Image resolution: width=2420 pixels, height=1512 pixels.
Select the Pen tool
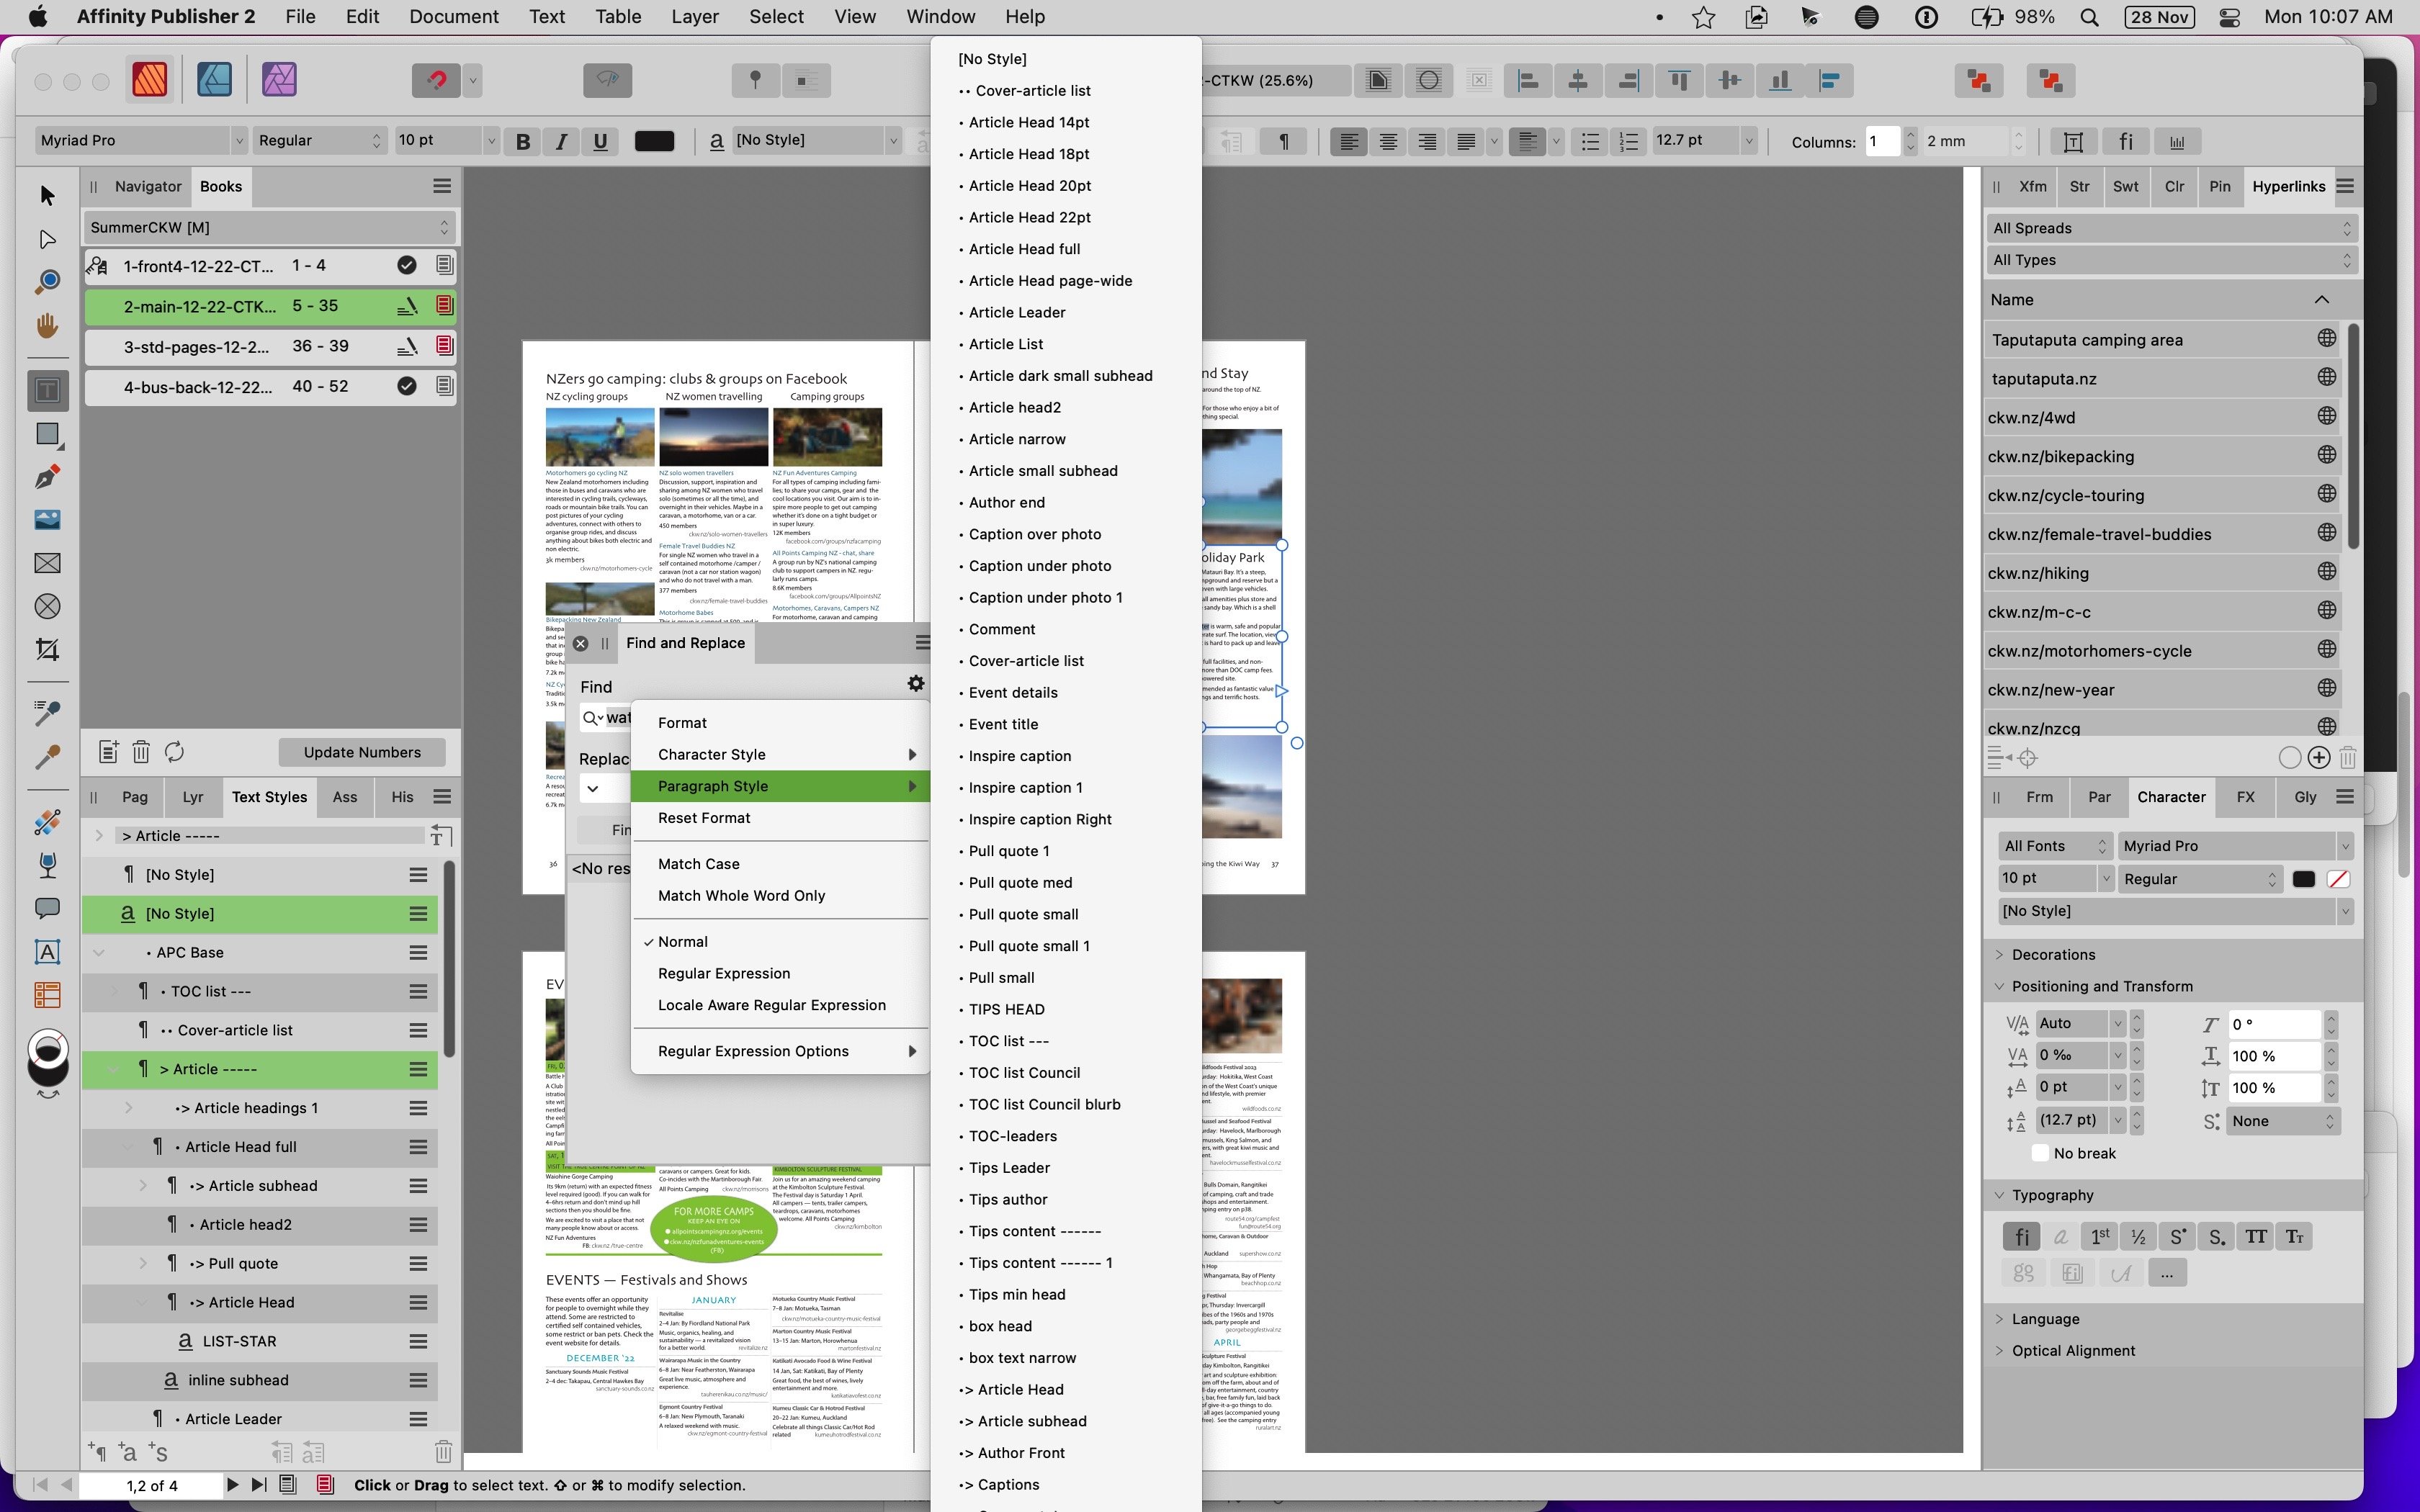(47, 477)
